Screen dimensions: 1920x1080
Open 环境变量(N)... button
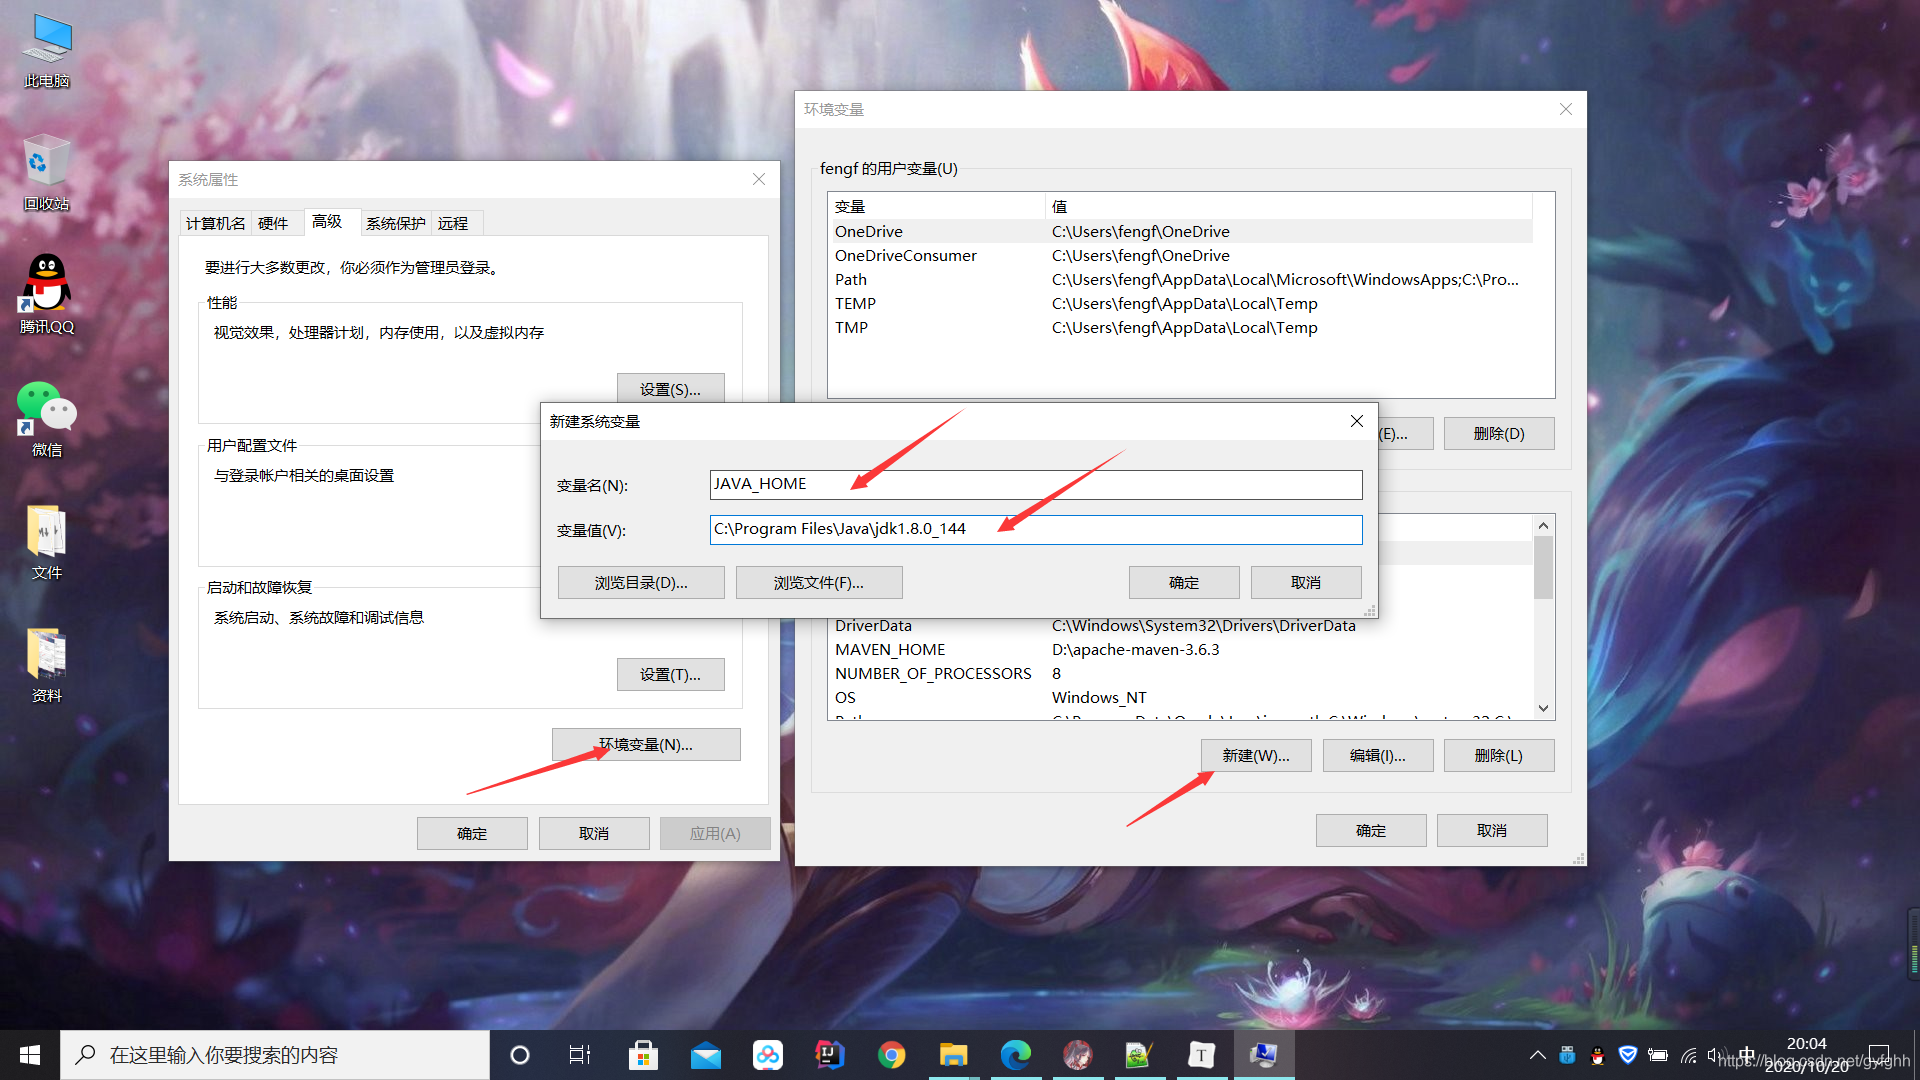(646, 745)
